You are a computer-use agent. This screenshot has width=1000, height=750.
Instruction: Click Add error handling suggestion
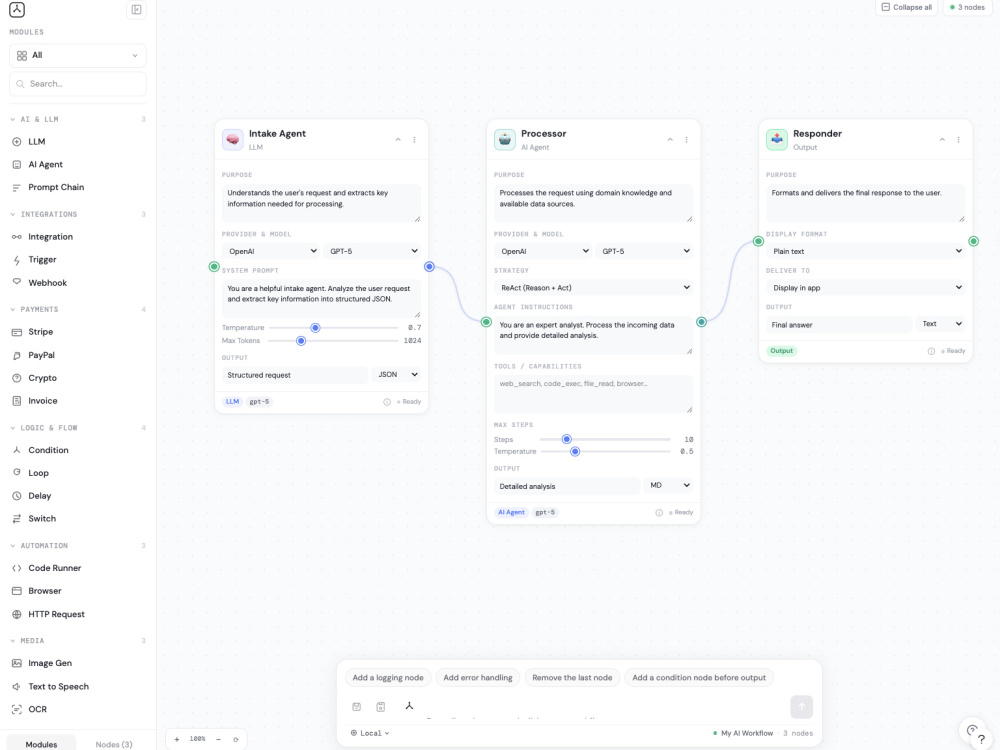click(478, 678)
